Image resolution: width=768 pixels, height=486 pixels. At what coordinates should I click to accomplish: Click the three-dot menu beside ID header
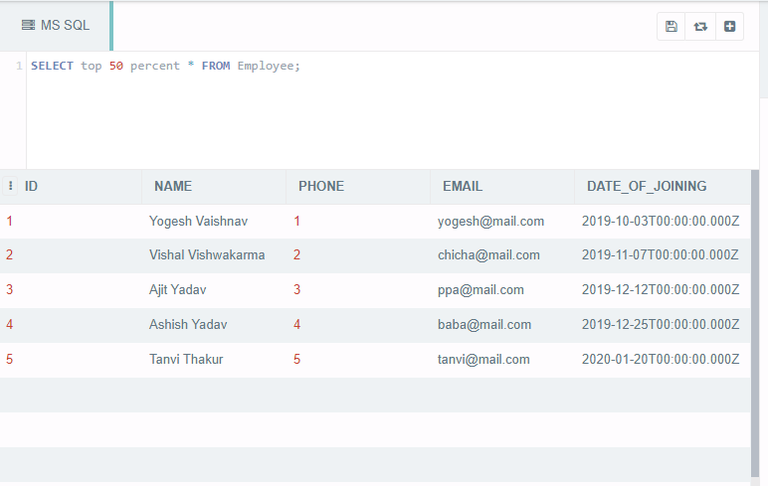pyautogui.click(x=11, y=186)
